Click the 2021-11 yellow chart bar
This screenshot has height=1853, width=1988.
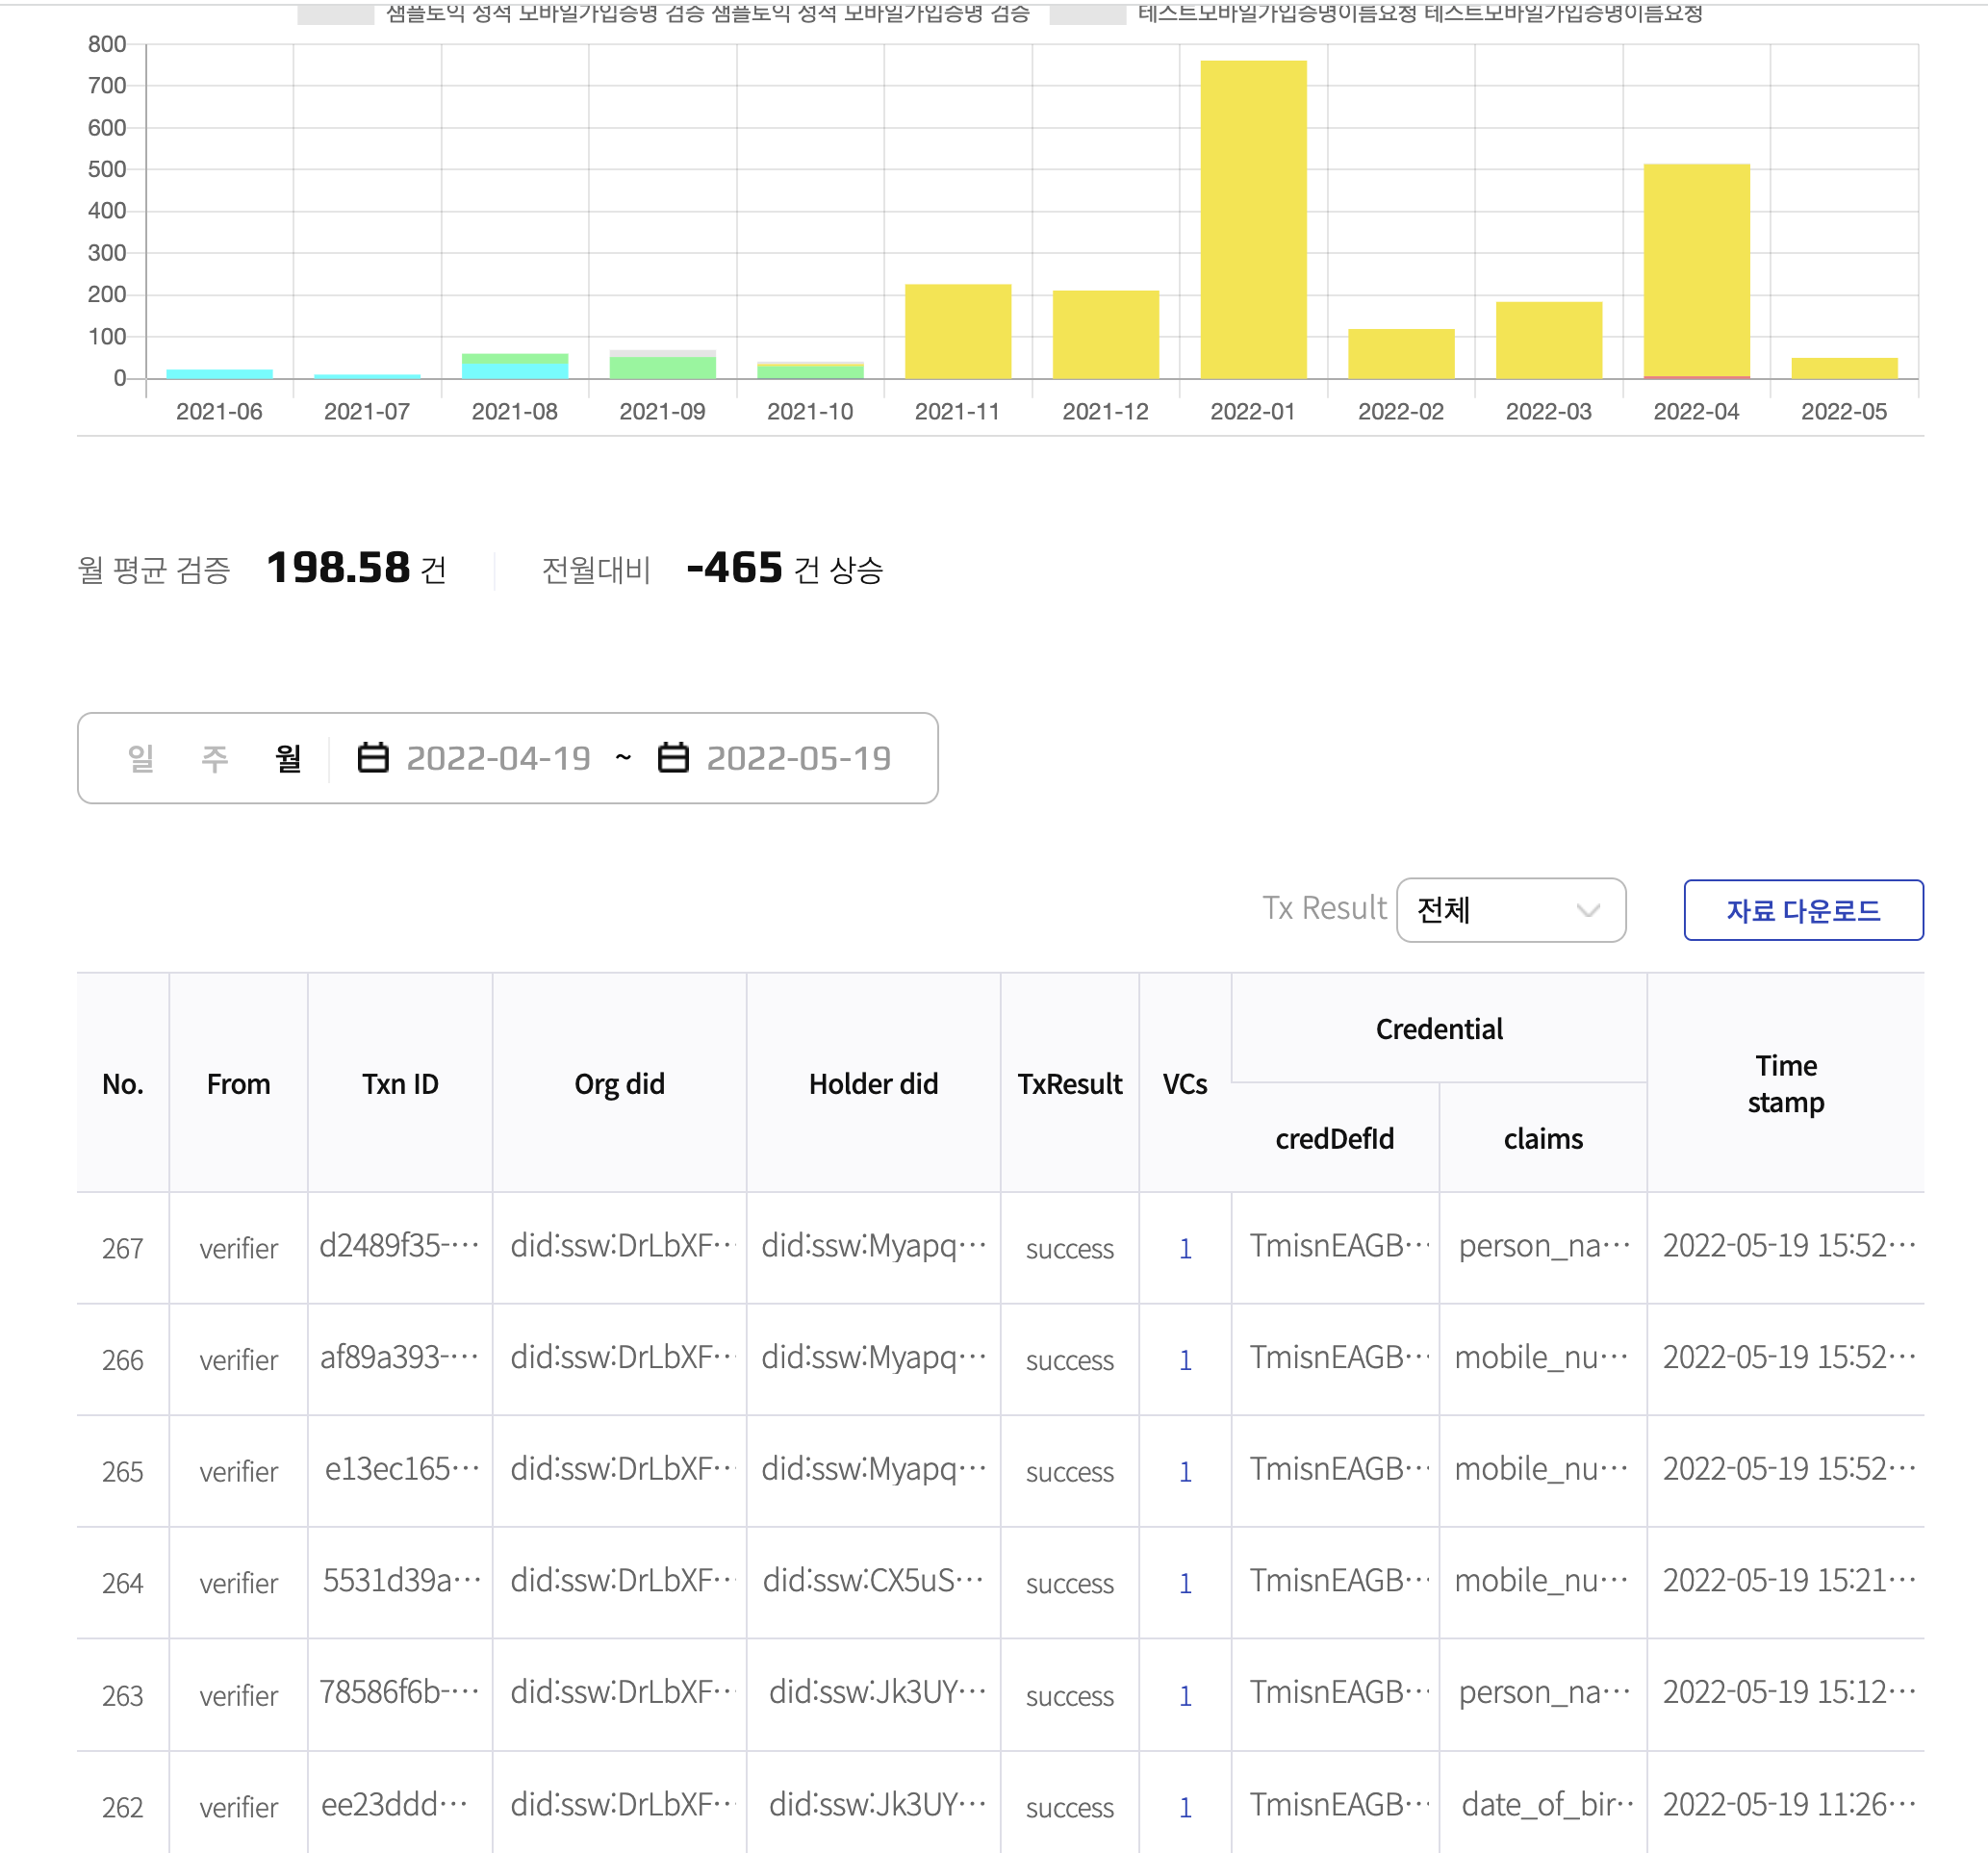pos(958,331)
